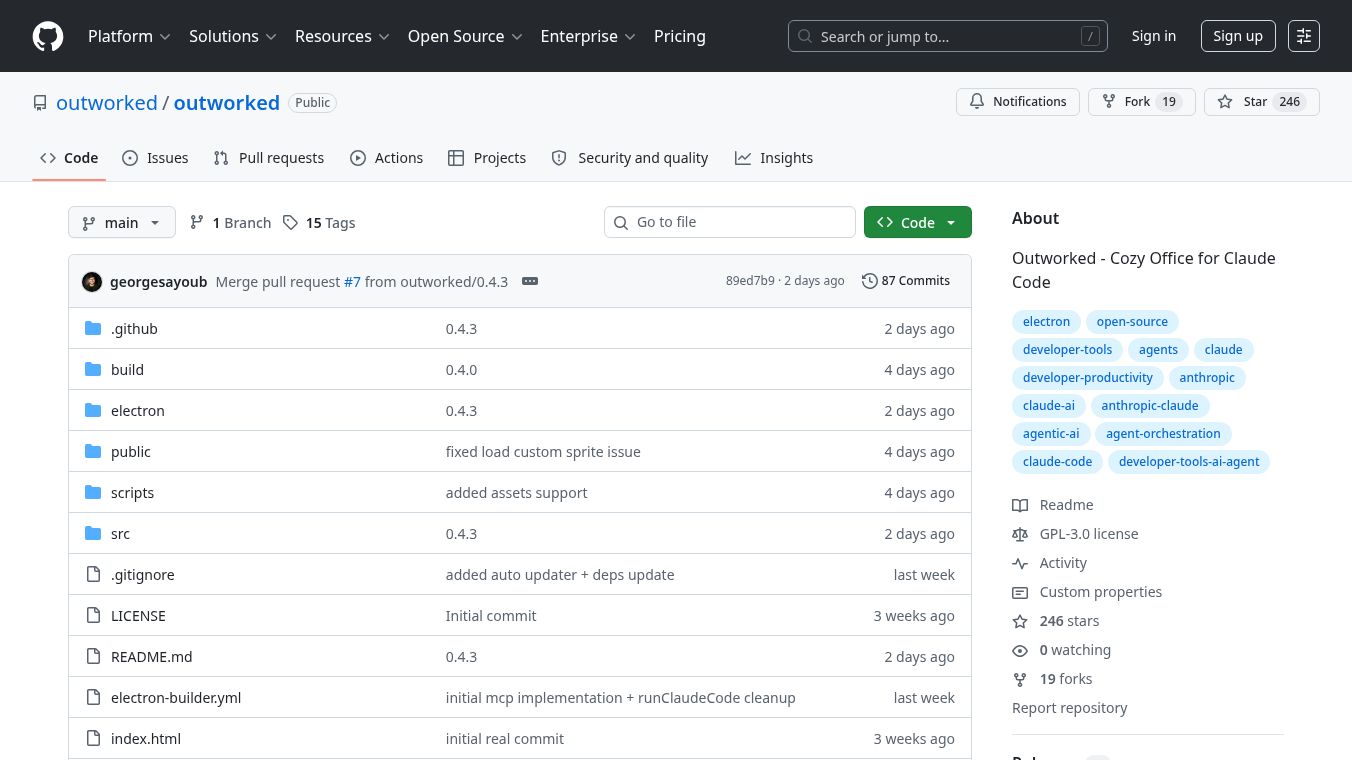1352x760 pixels.
Task: Open the 87 Commits history
Action: [x=905, y=281]
